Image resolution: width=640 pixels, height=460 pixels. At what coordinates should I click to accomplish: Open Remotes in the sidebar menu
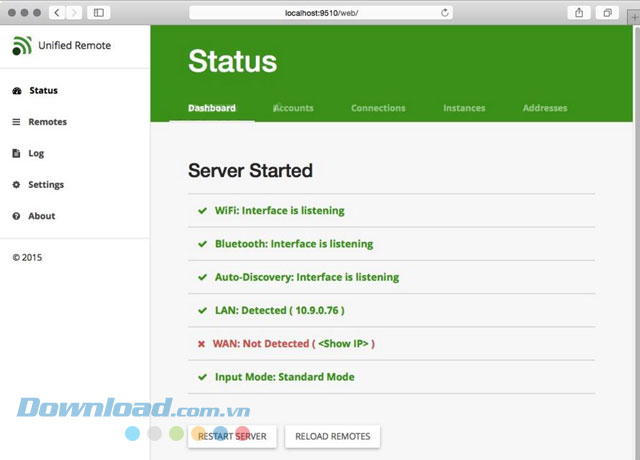click(x=48, y=122)
